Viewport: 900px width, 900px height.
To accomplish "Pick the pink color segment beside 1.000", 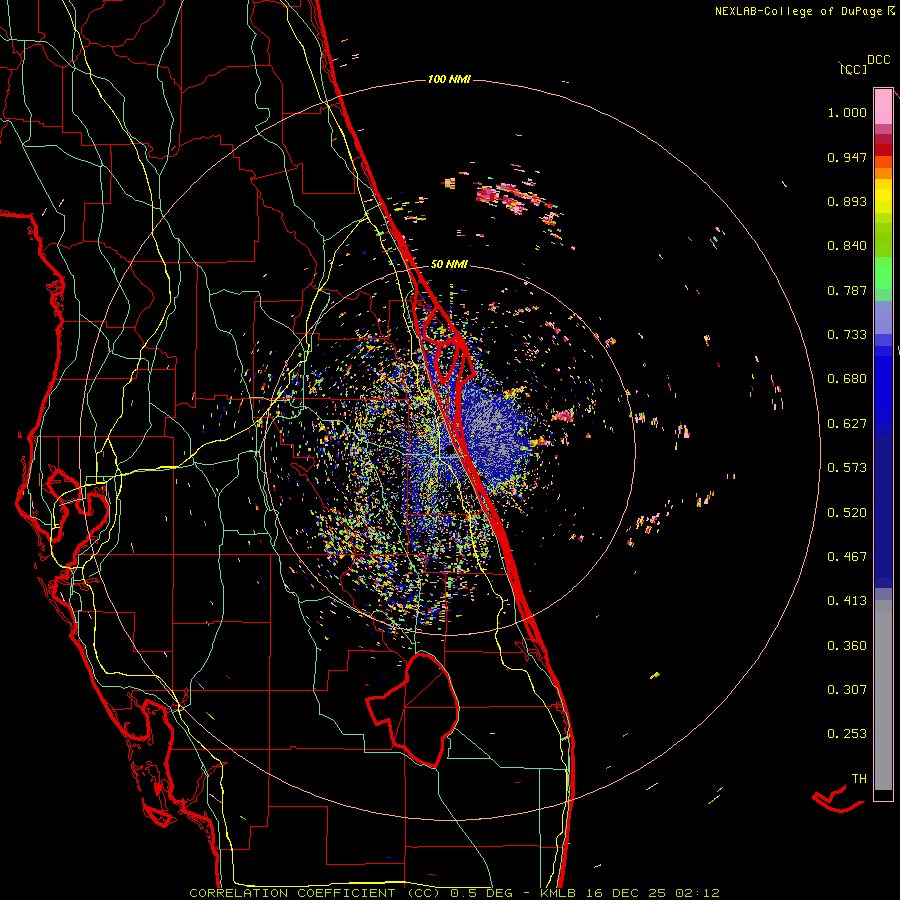I will [x=883, y=106].
